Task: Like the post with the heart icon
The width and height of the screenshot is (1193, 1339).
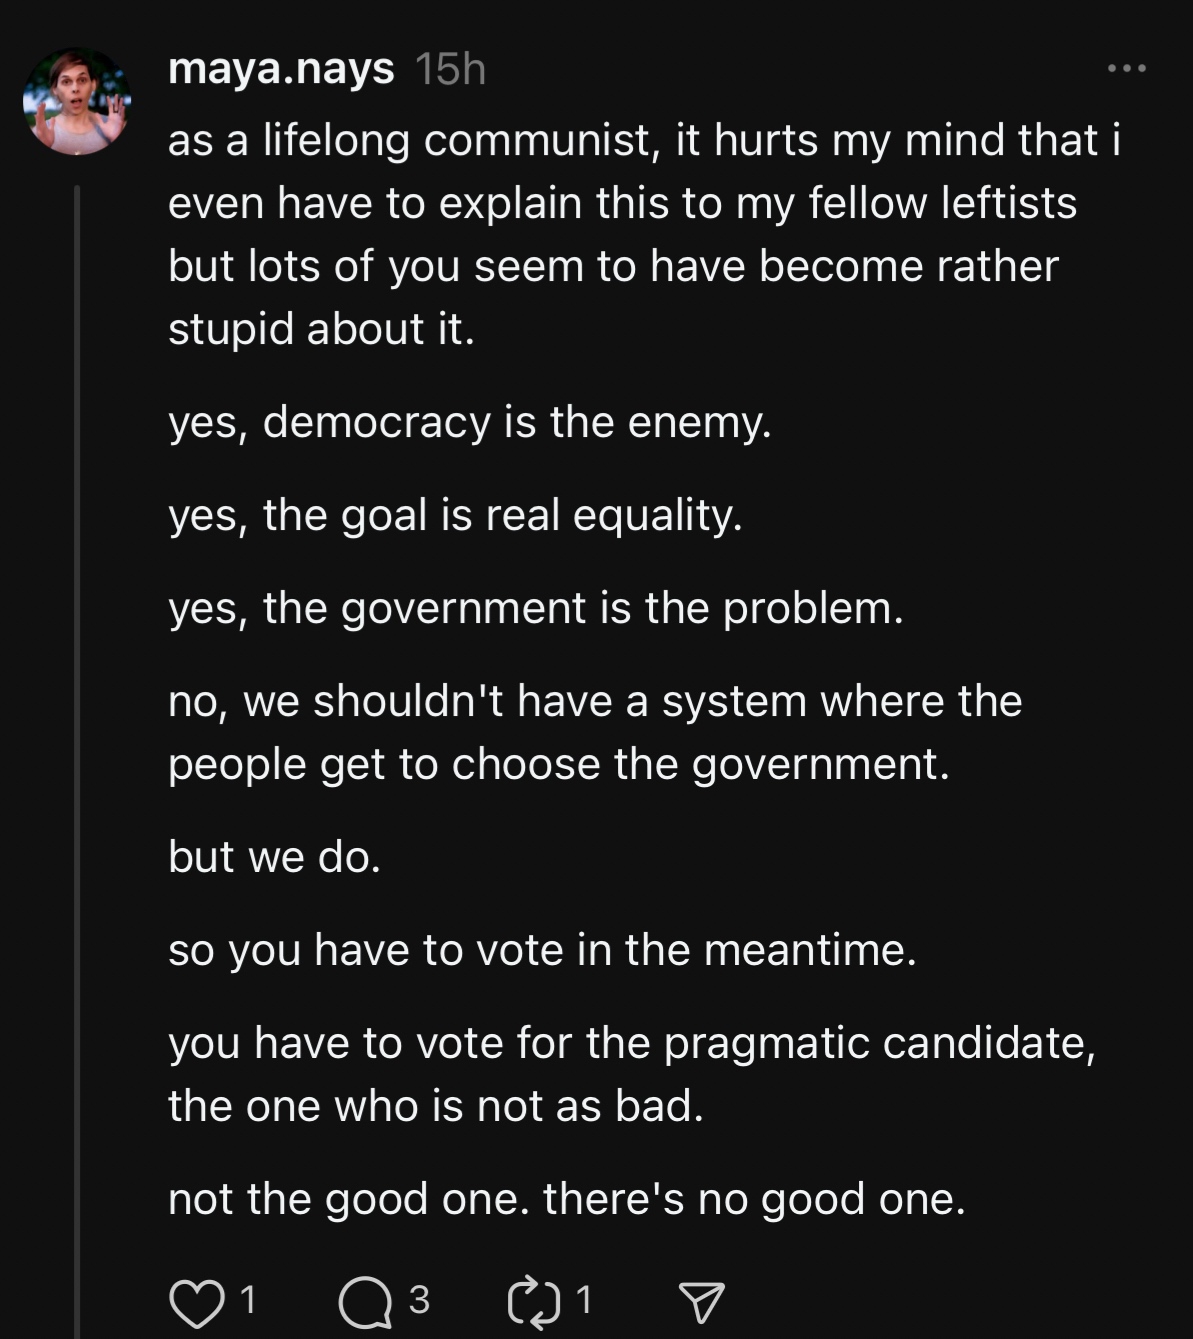Action: (196, 1302)
